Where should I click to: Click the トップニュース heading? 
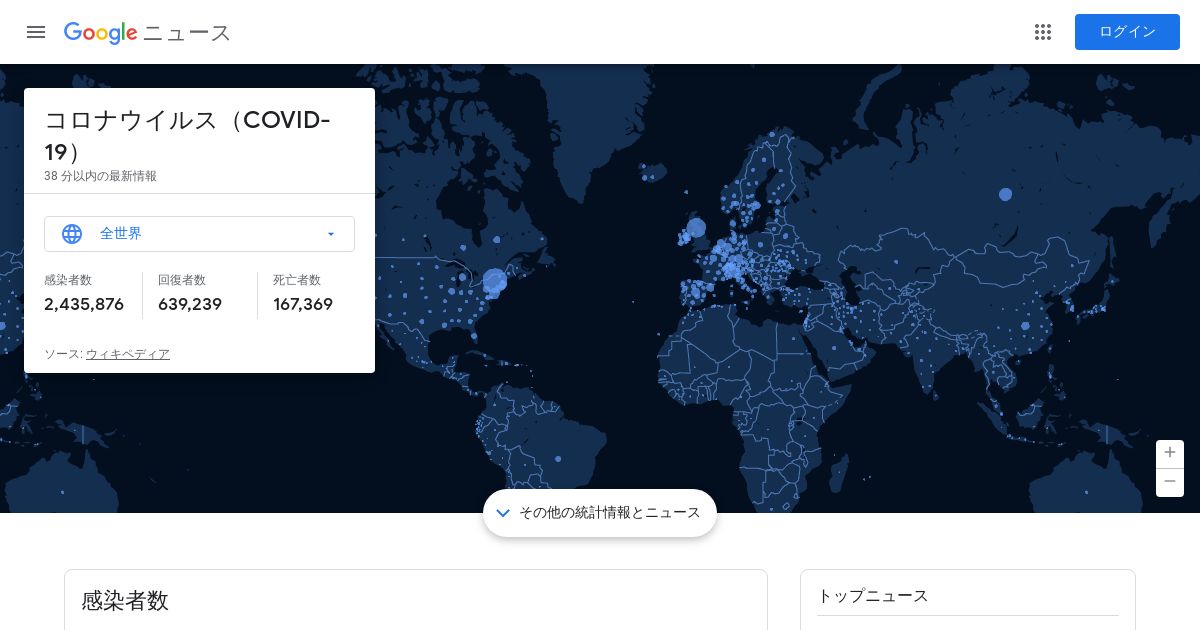pos(873,596)
